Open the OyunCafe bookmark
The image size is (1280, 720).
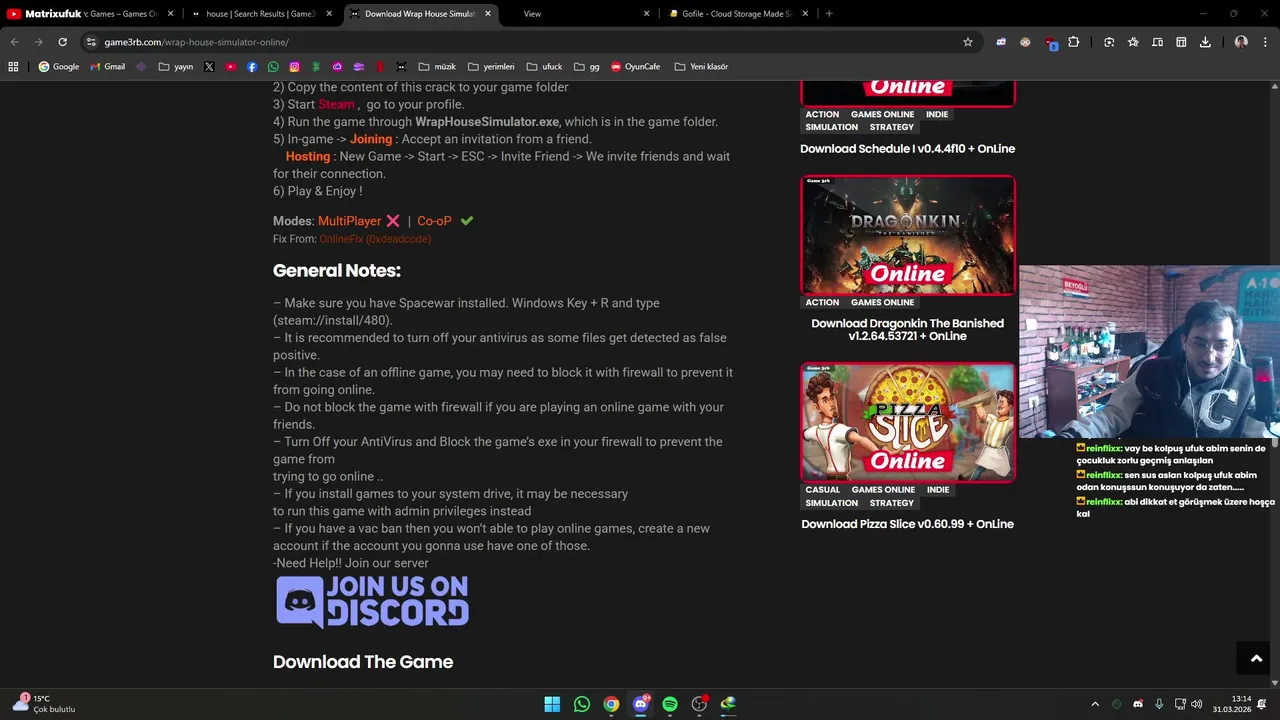coord(635,67)
